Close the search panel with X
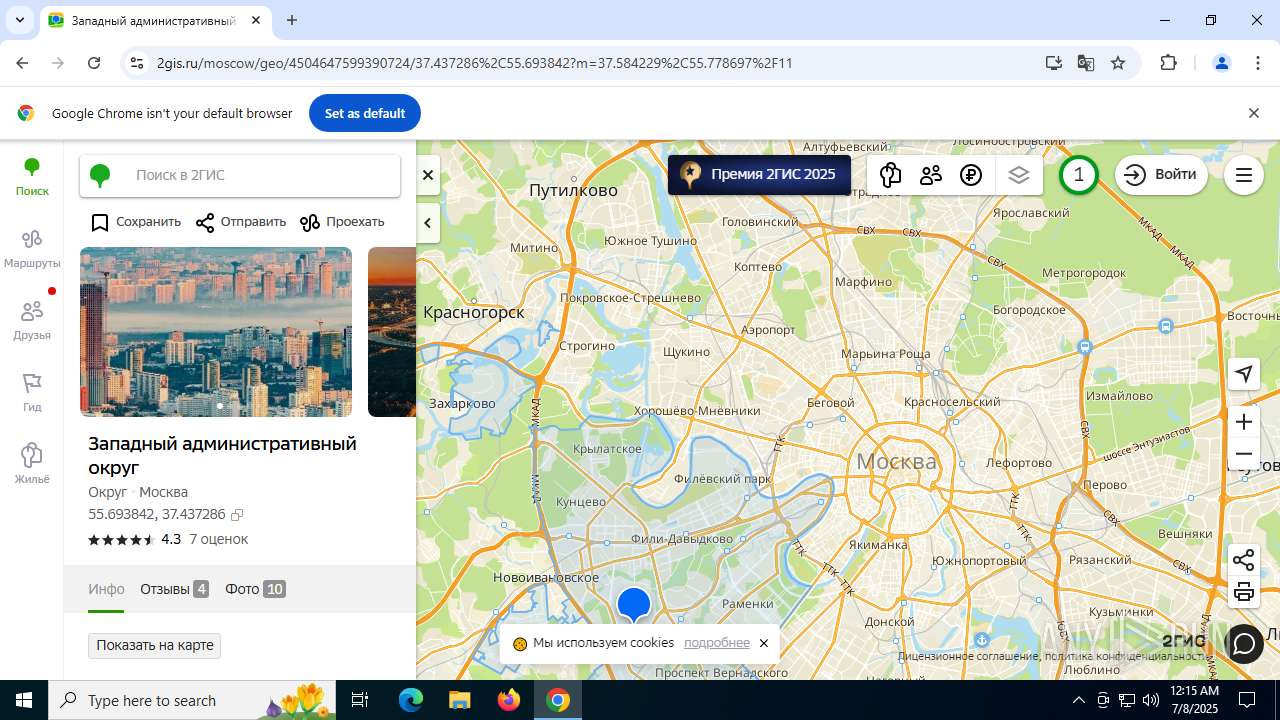The width and height of the screenshot is (1280, 720). tap(428, 175)
